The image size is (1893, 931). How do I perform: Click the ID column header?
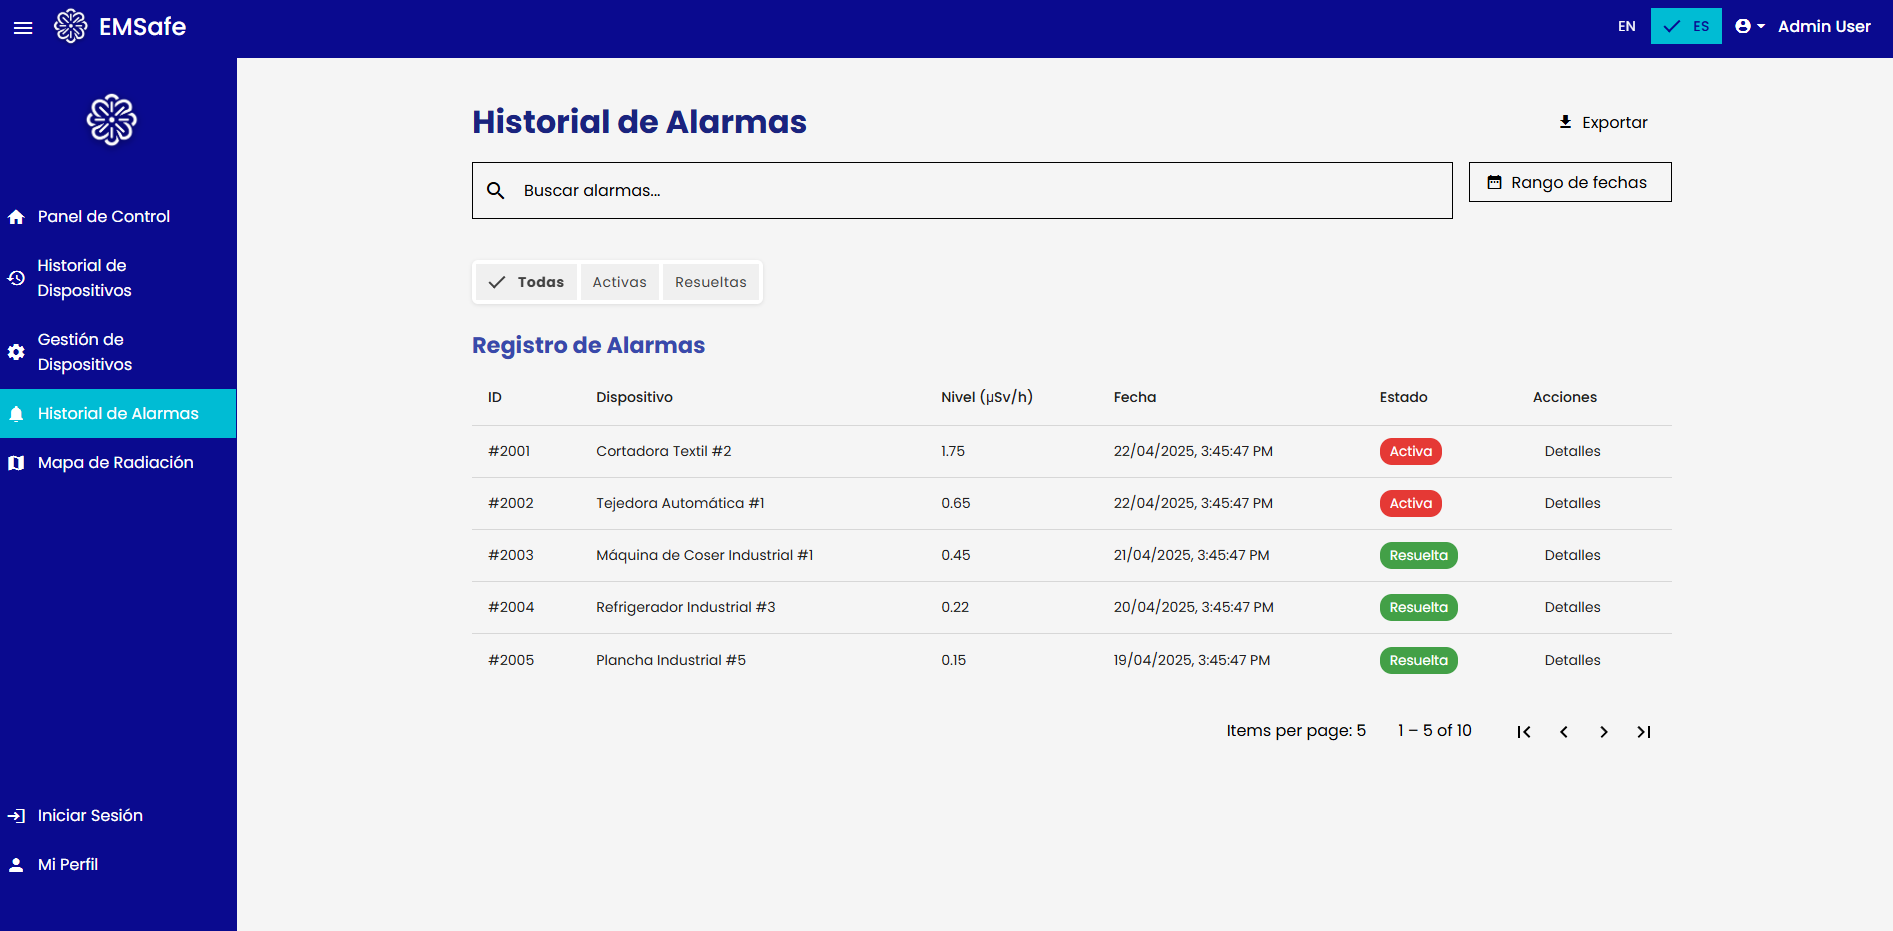pos(495,398)
